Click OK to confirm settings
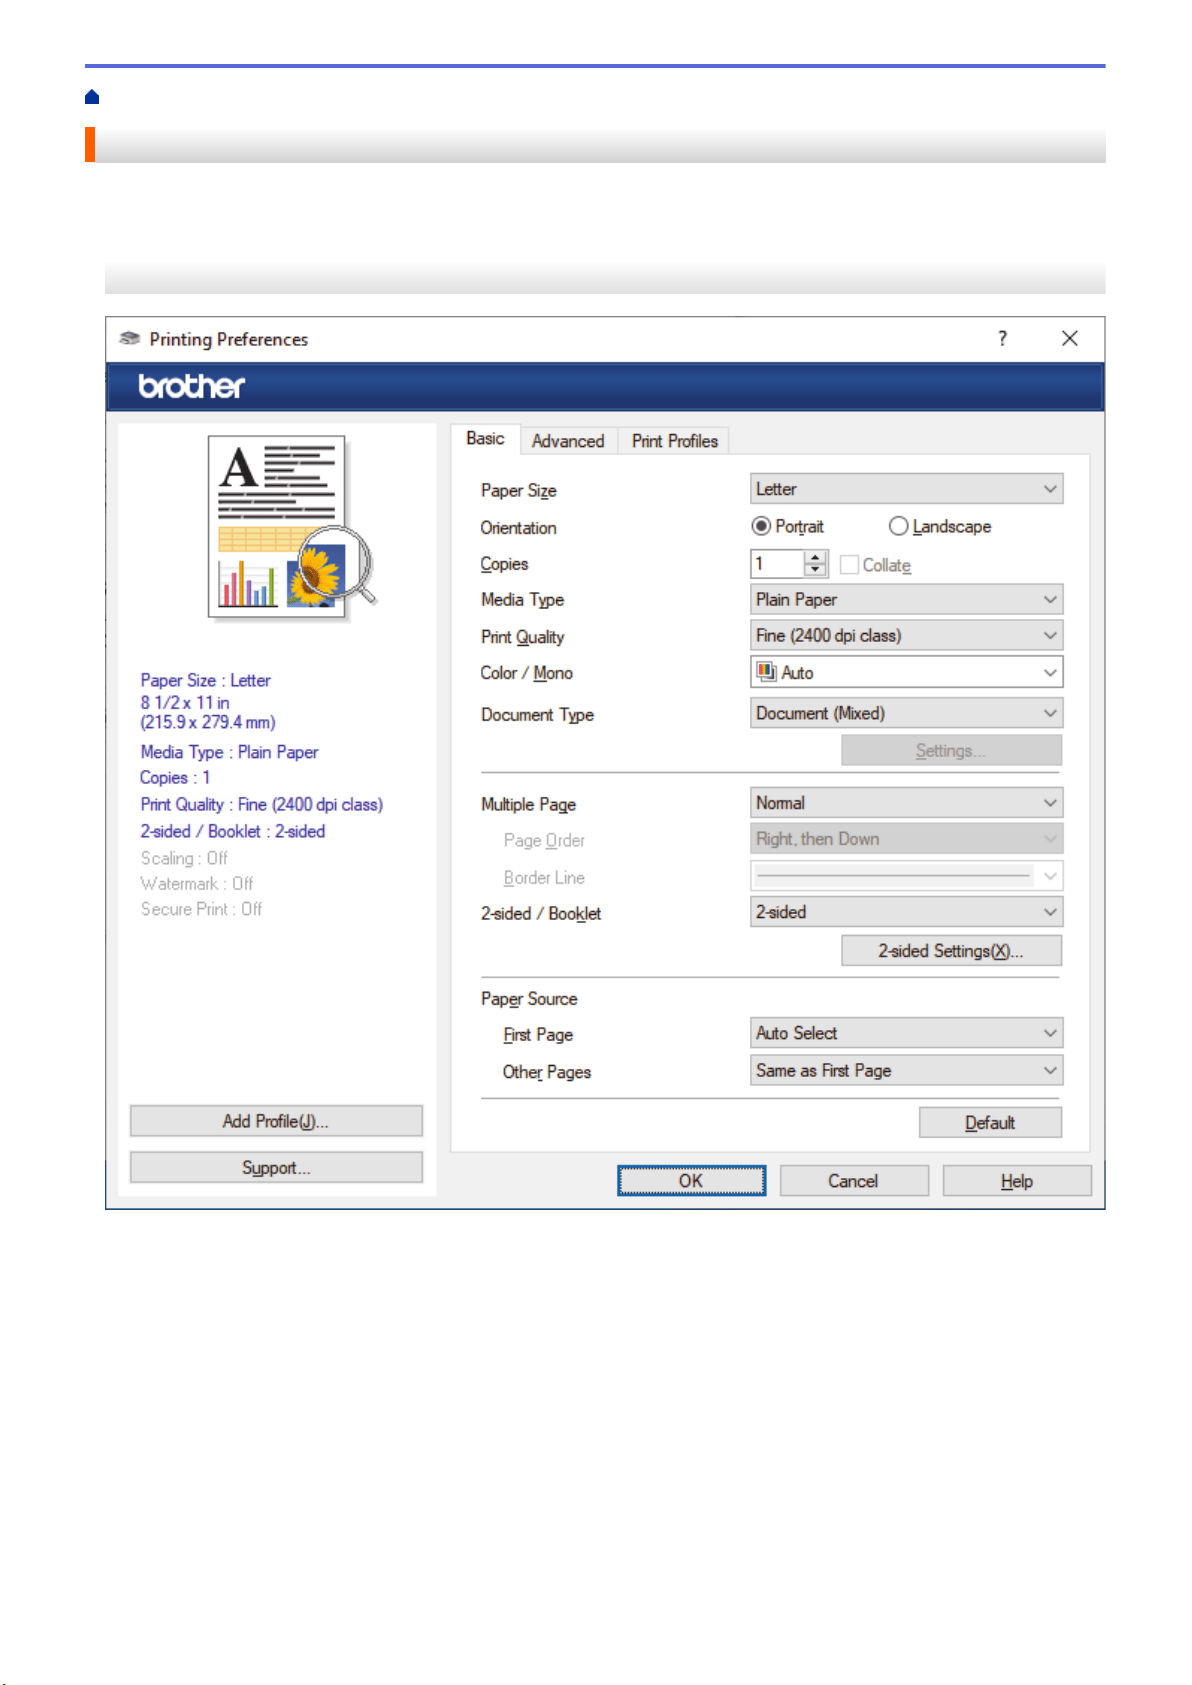The width and height of the screenshot is (1192, 1685). (691, 1181)
